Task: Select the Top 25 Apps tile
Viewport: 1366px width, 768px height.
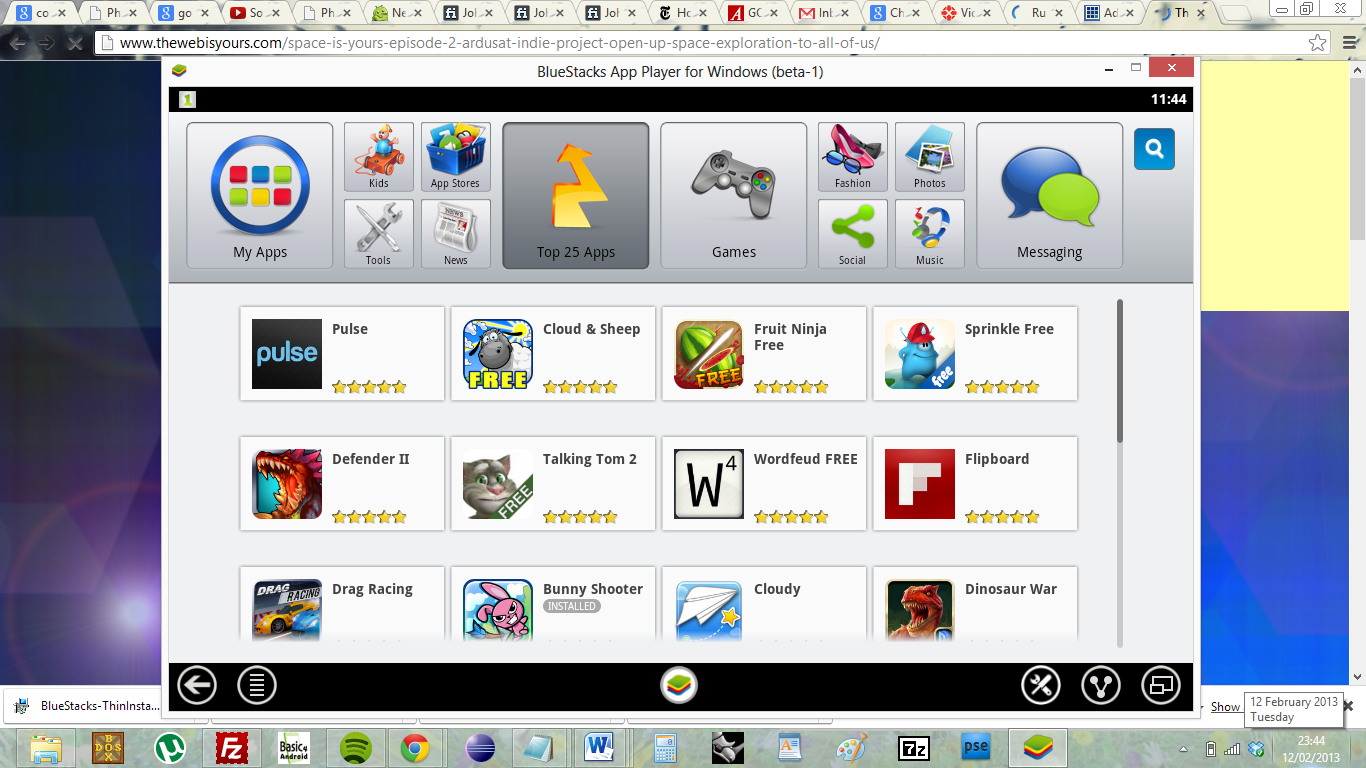Action: tap(576, 196)
